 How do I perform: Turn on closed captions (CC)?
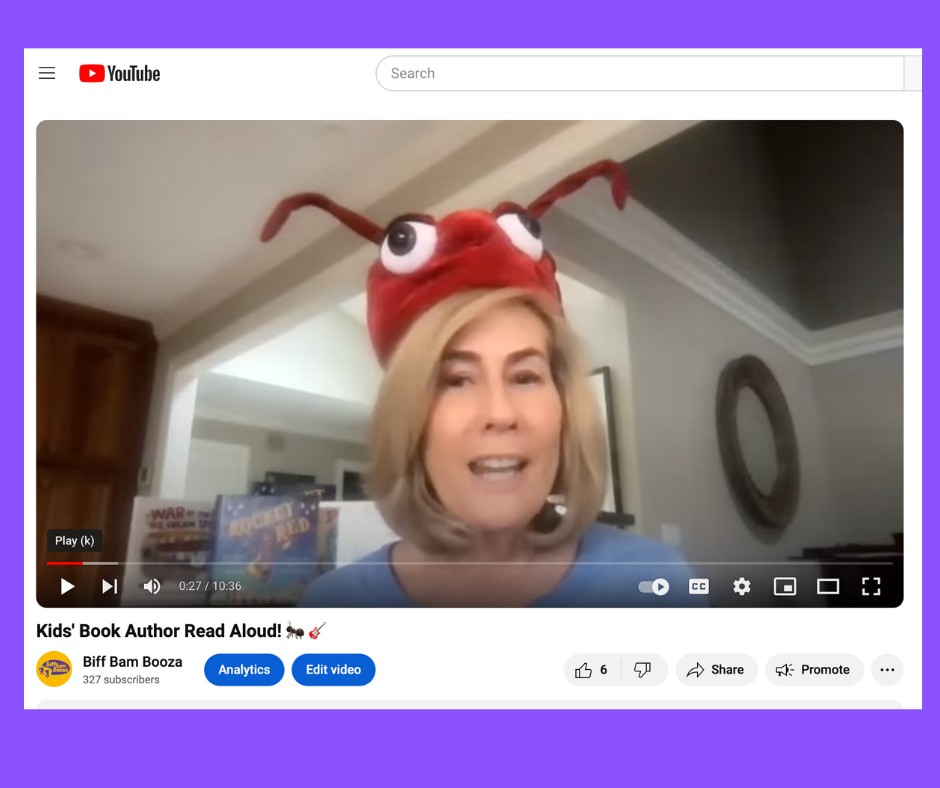point(699,586)
